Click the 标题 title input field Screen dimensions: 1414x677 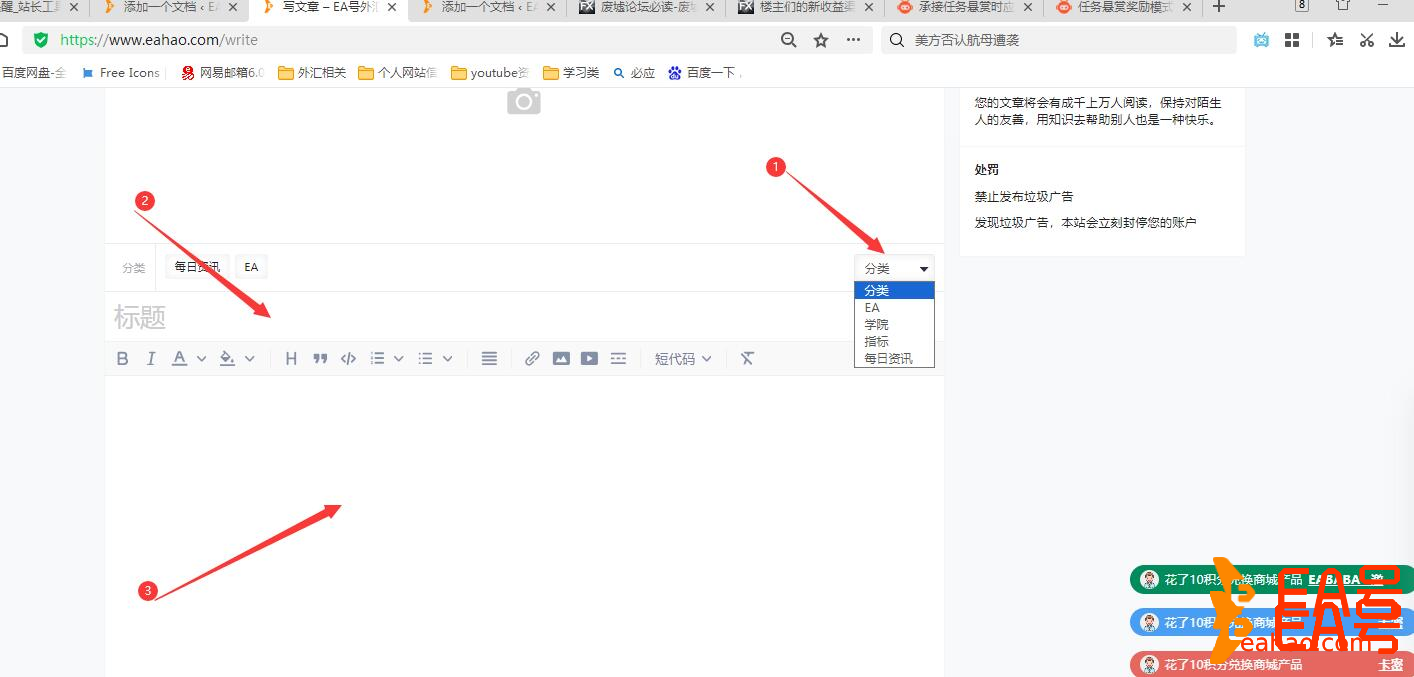400,317
